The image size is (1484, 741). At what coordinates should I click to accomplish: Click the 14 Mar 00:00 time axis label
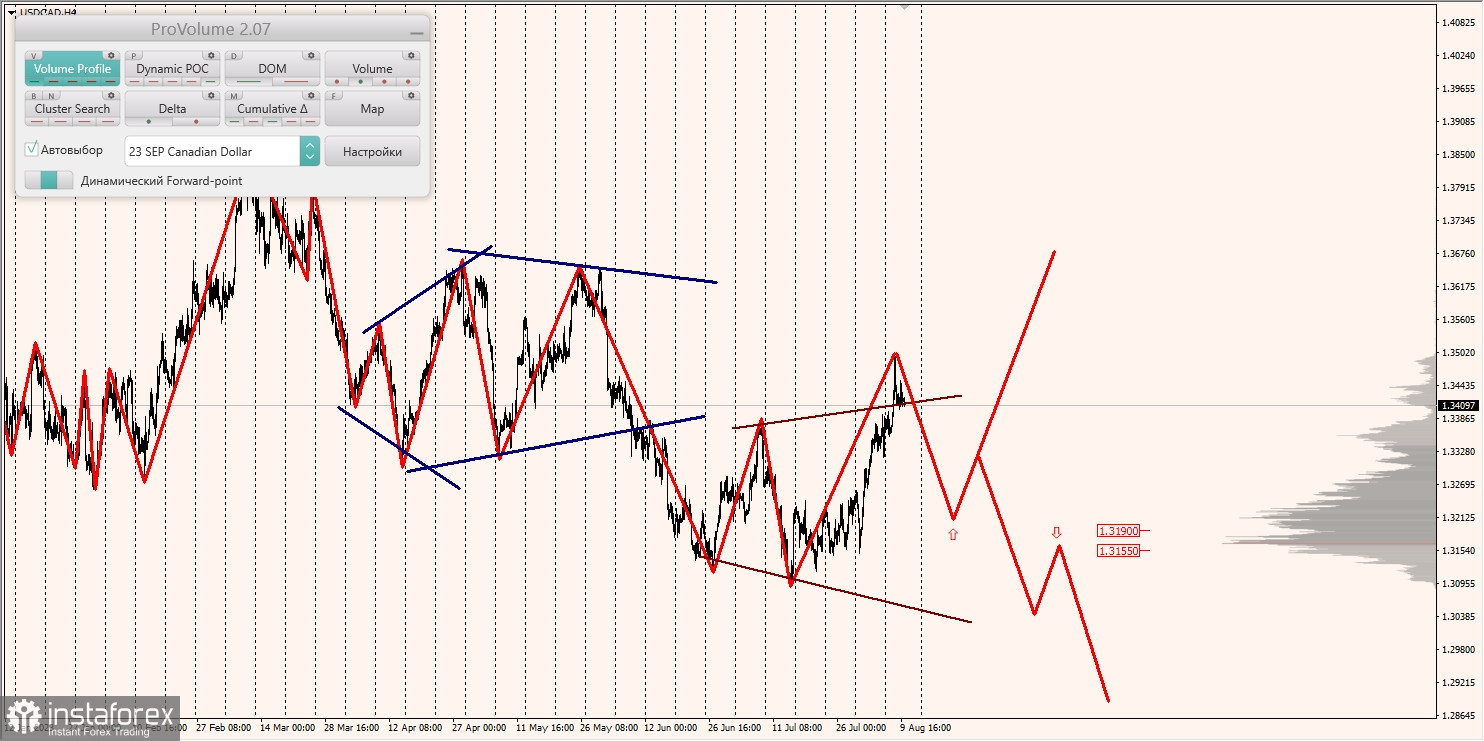coord(287,728)
